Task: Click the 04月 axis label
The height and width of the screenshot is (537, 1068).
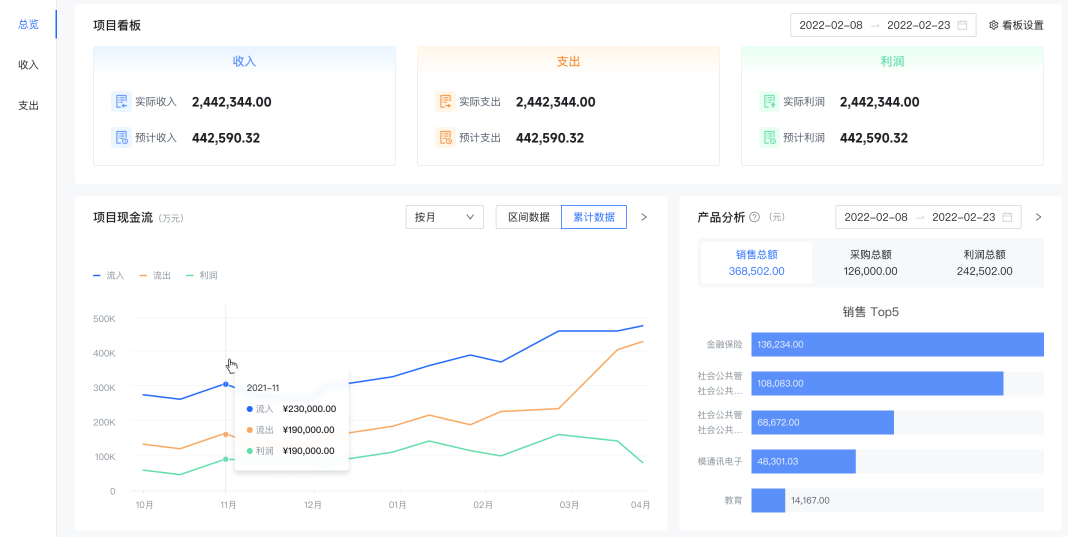Action: coord(640,505)
